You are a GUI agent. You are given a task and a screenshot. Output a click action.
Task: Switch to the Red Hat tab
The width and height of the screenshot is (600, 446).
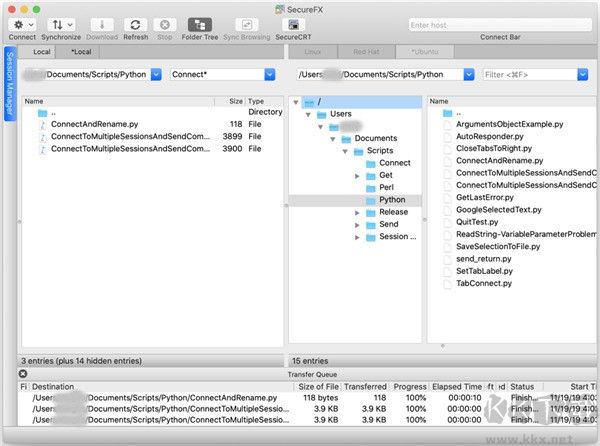[365, 51]
